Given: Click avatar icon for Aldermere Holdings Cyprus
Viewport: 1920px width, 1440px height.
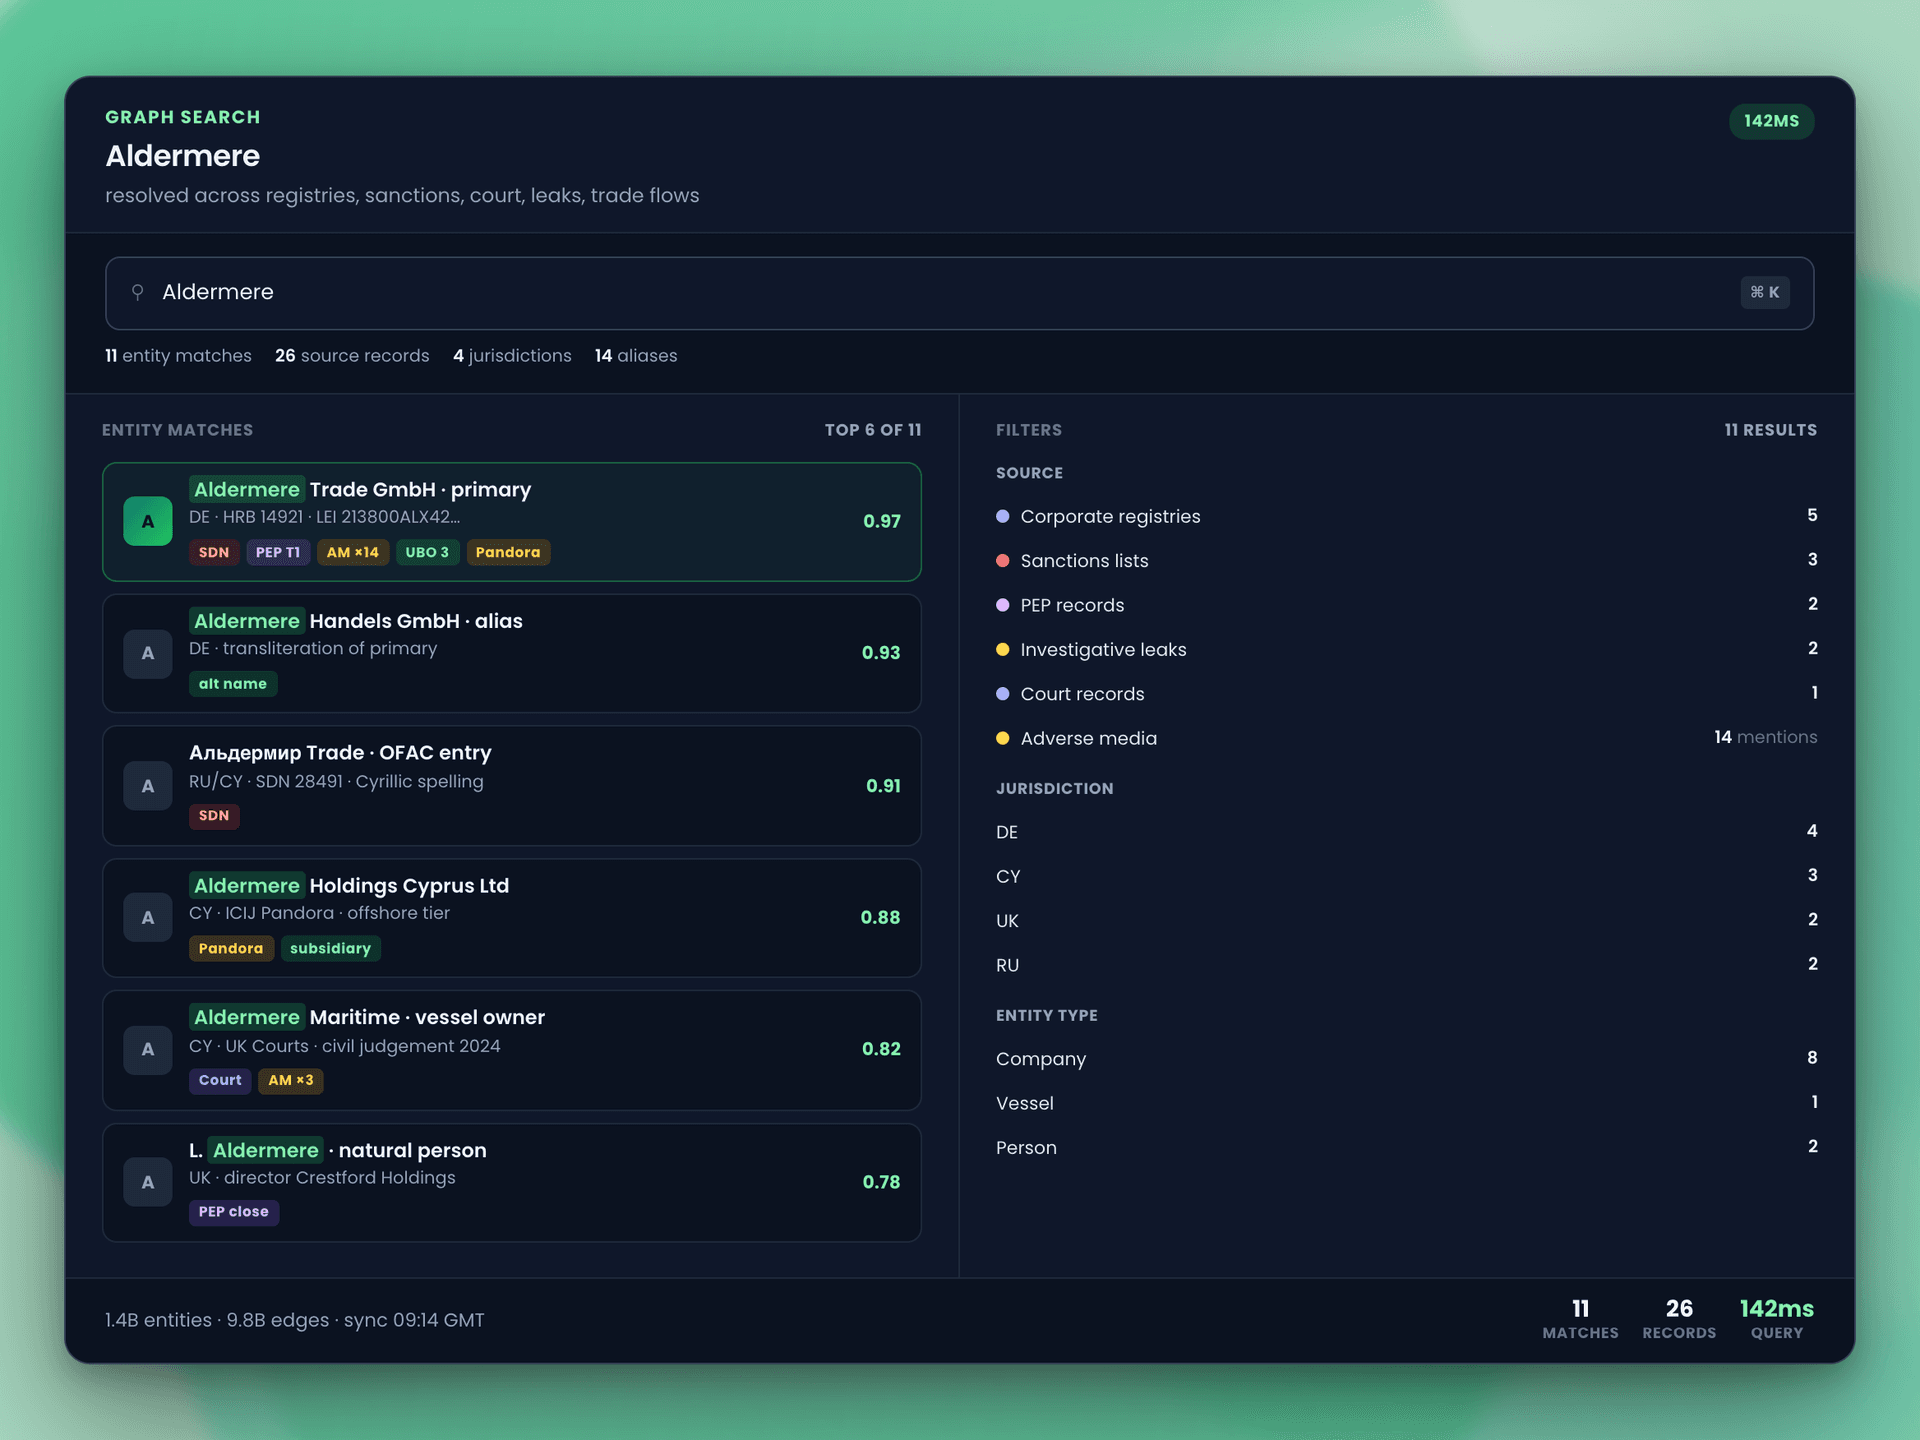Looking at the screenshot, I should pyautogui.click(x=148, y=918).
